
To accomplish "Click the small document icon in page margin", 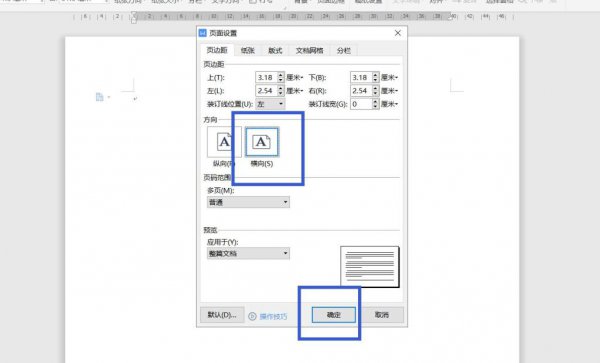I will click(99, 97).
